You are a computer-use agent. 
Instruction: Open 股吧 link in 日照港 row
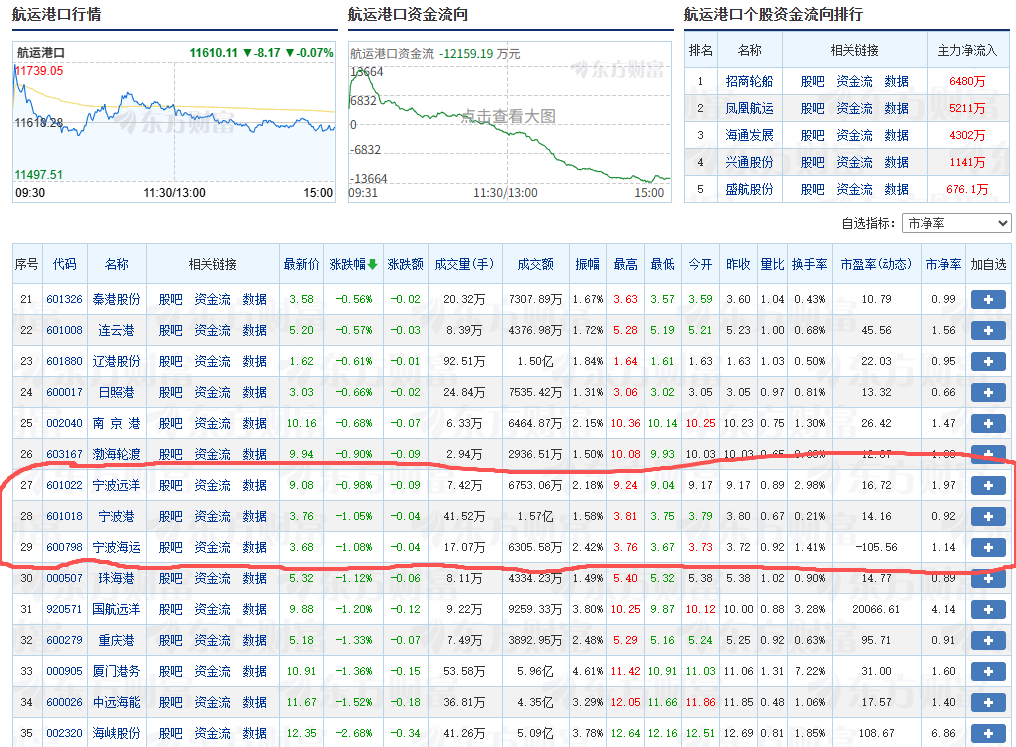pyautogui.click(x=170, y=393)
